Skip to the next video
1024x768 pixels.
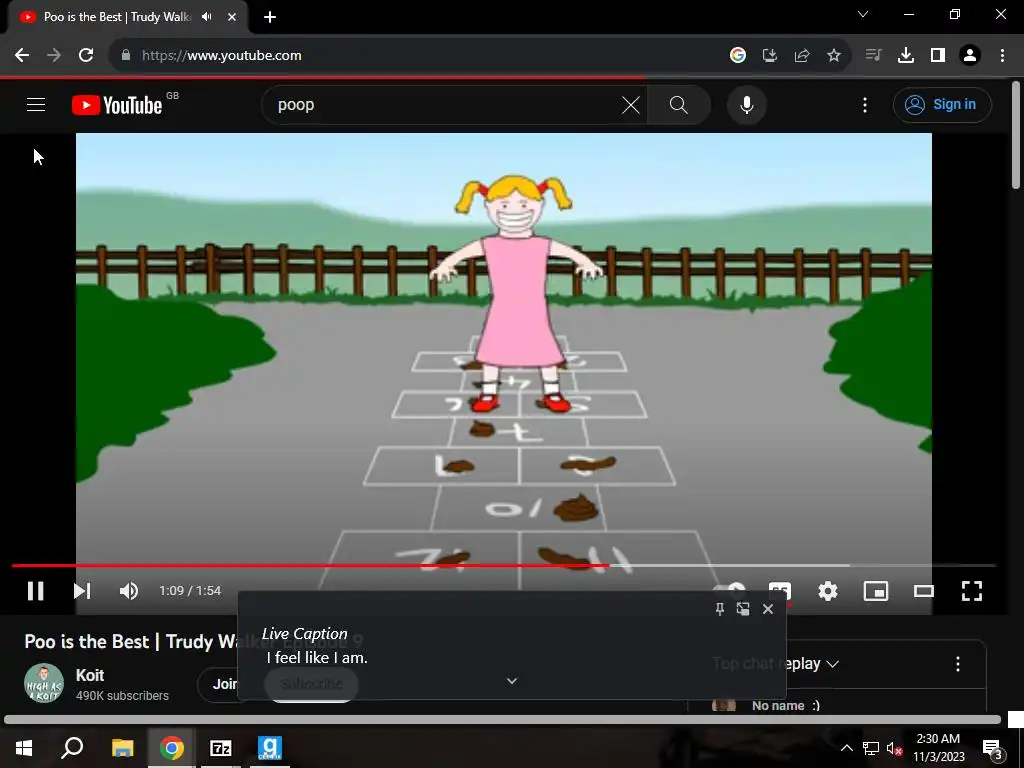tap(82, 591)
